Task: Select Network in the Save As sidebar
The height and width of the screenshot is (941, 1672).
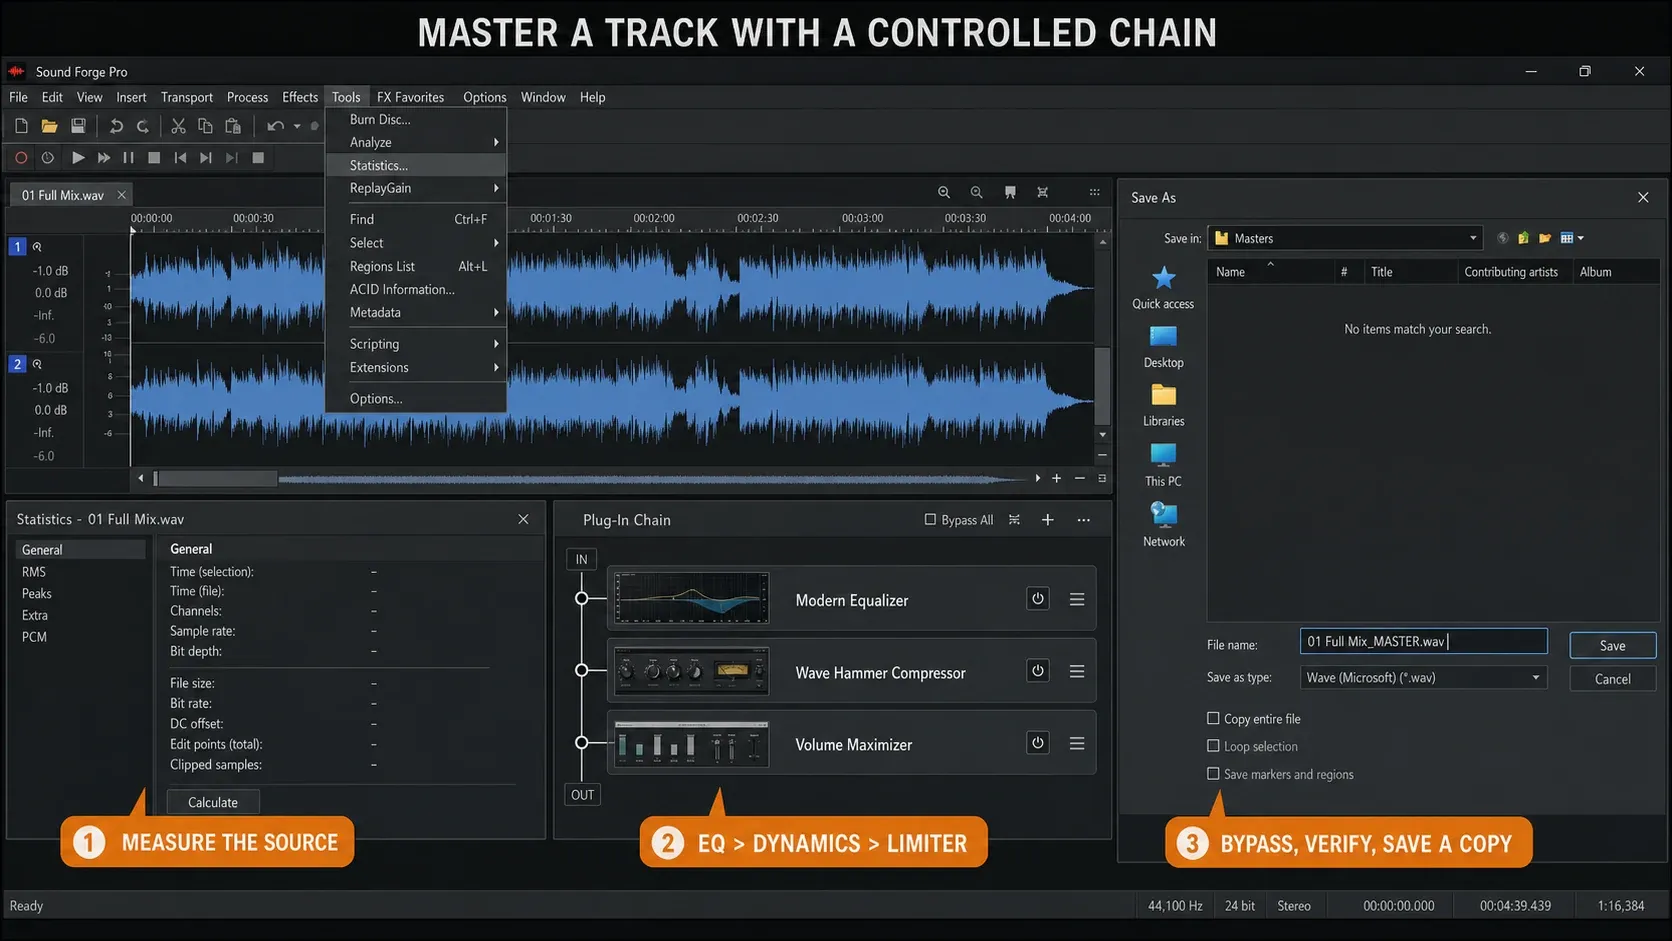Action: coord(1163,525)
